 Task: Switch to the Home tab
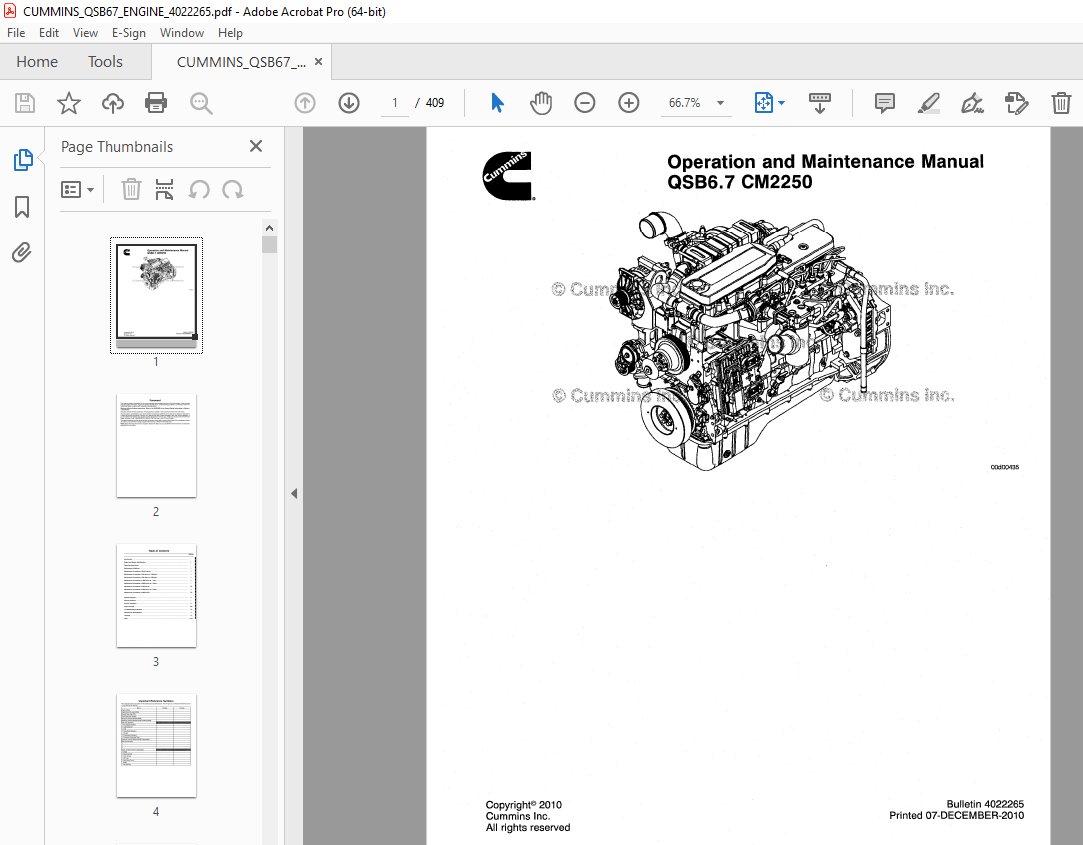click(x=37, y=61)
